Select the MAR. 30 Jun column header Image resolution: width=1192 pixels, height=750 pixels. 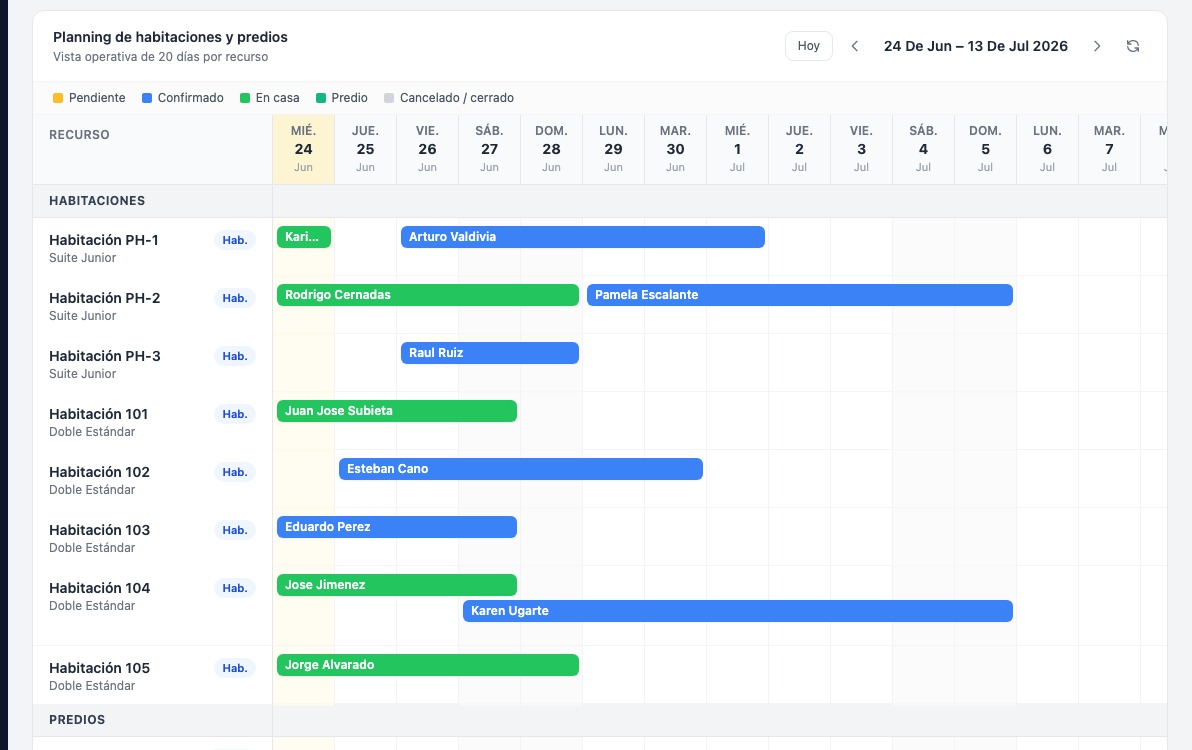pos(675,149)
